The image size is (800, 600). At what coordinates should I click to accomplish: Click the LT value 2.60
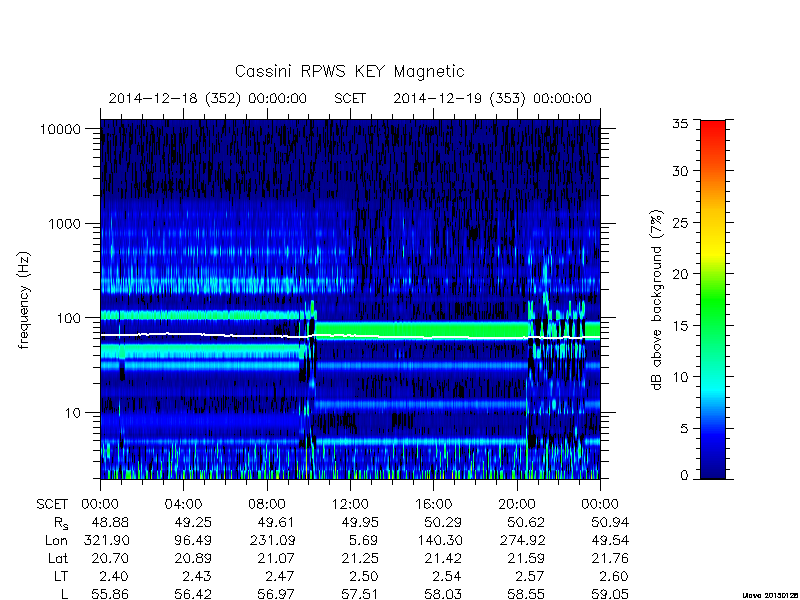point(614,576)
